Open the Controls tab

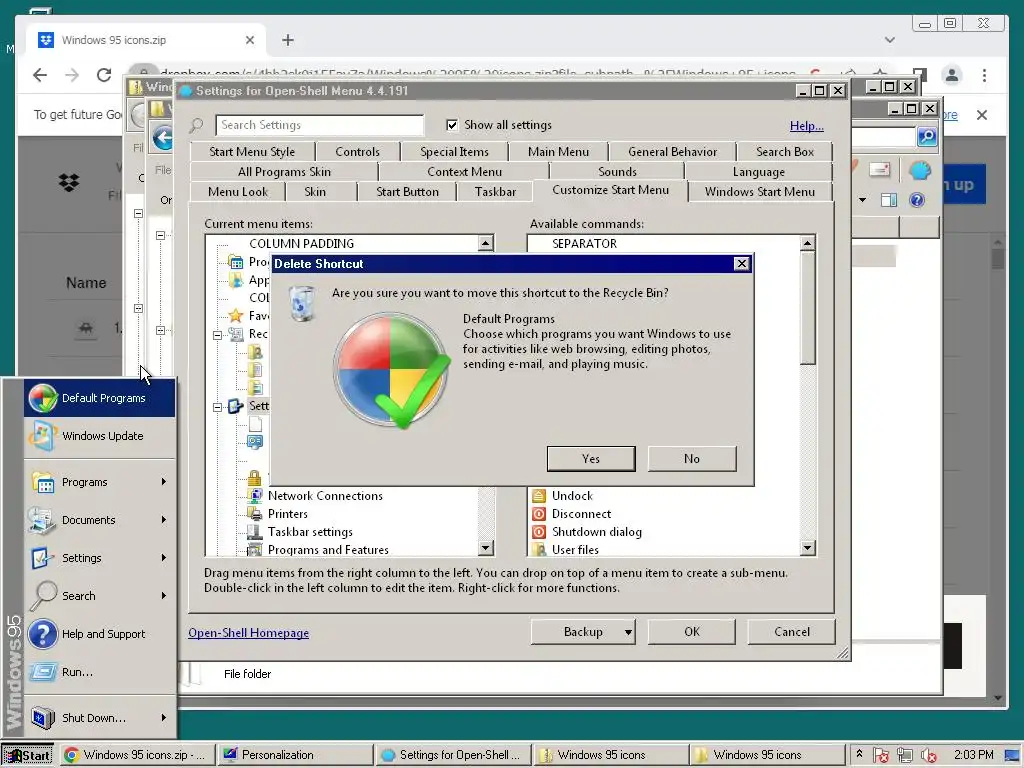pos(357,152)
